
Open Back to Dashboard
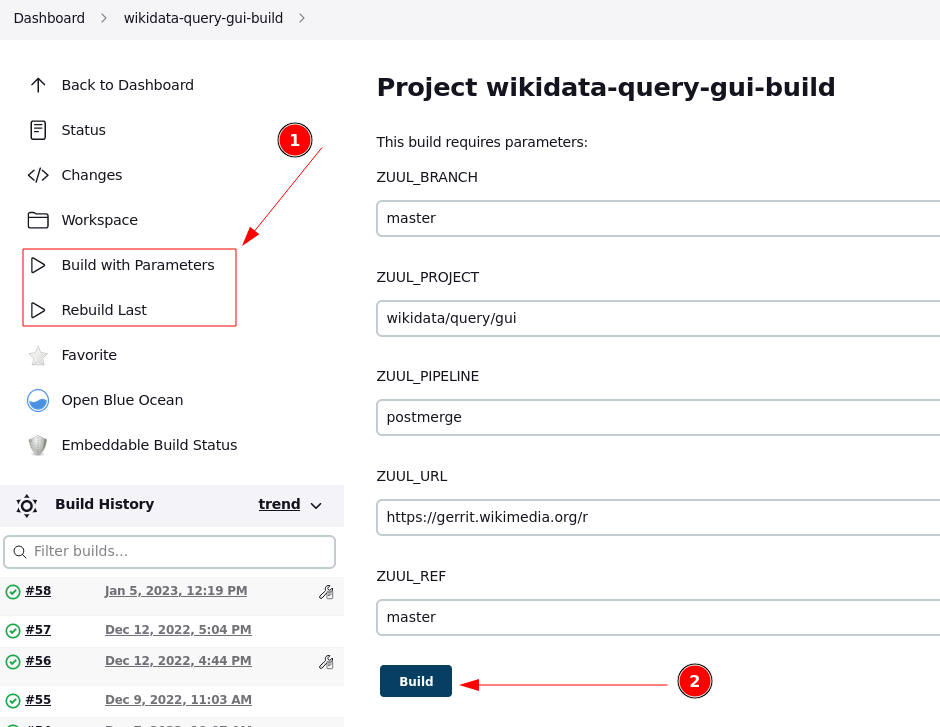(x=128, y=85)
